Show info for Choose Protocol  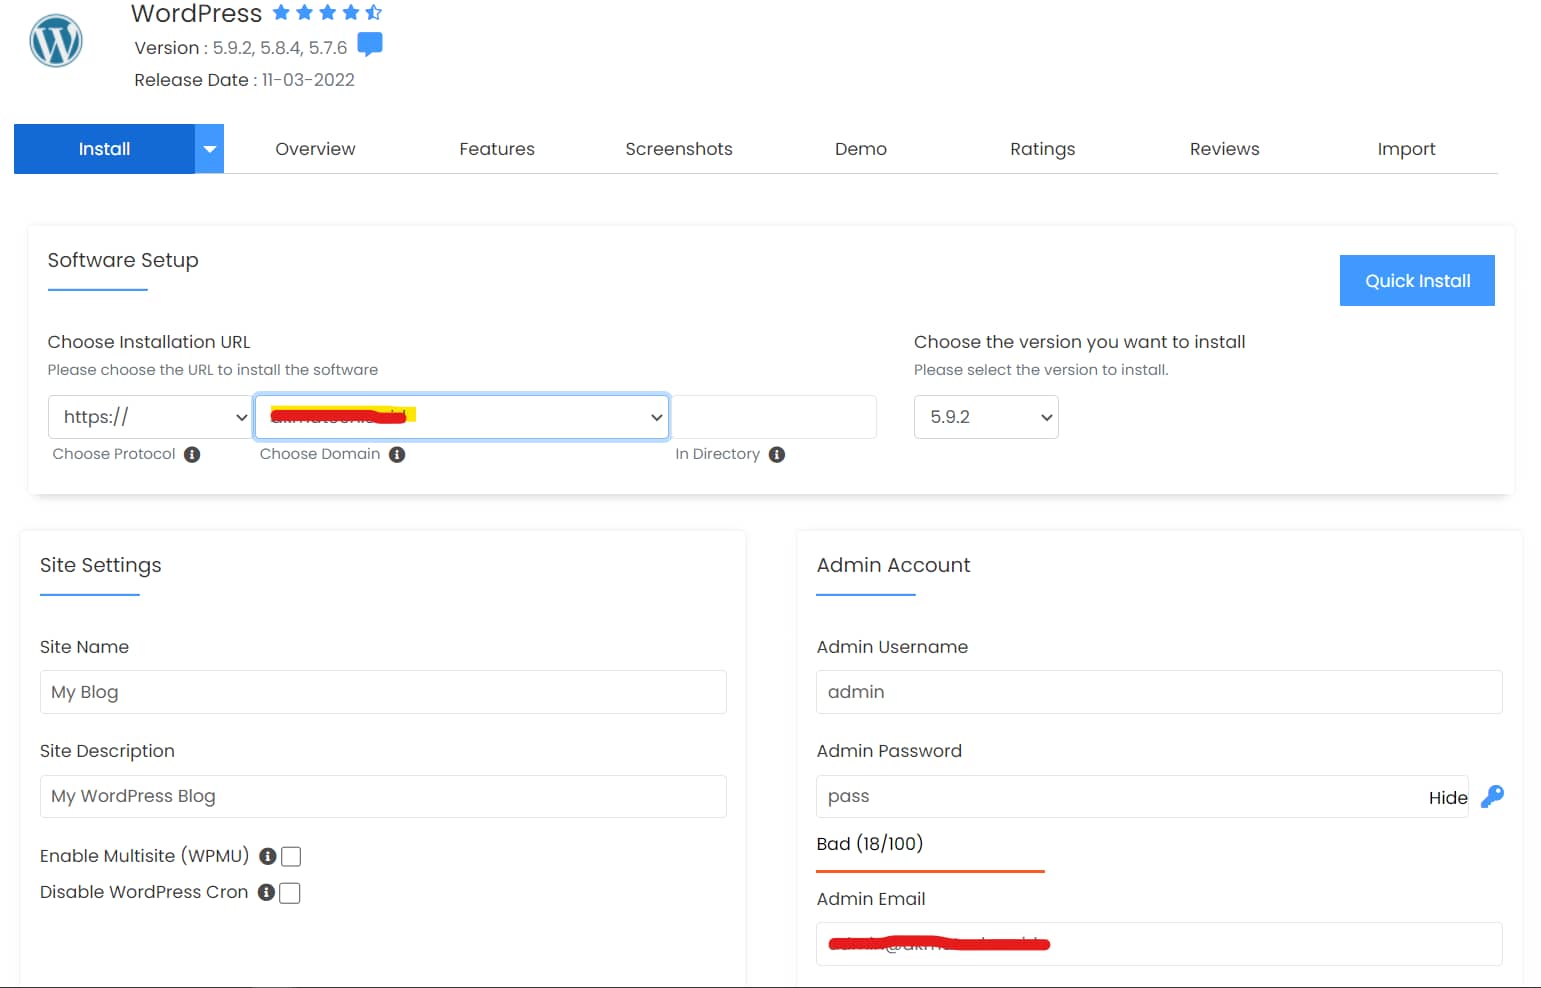tap(192, 454)
